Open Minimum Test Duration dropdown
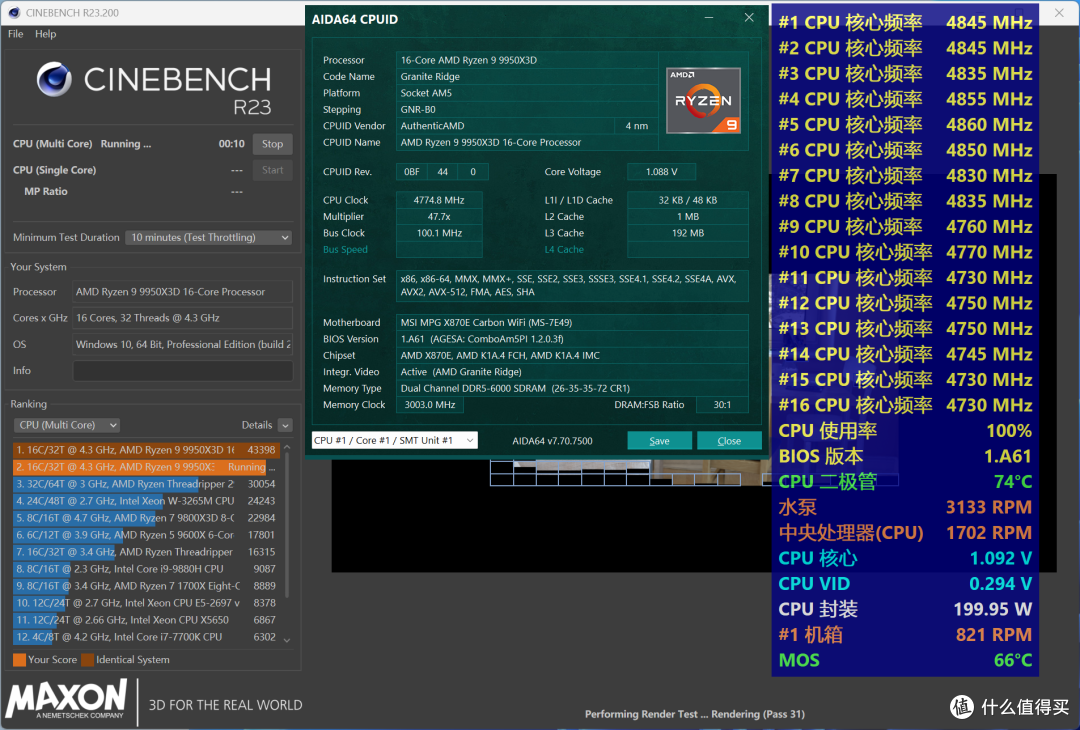 (x=209, y=238)
